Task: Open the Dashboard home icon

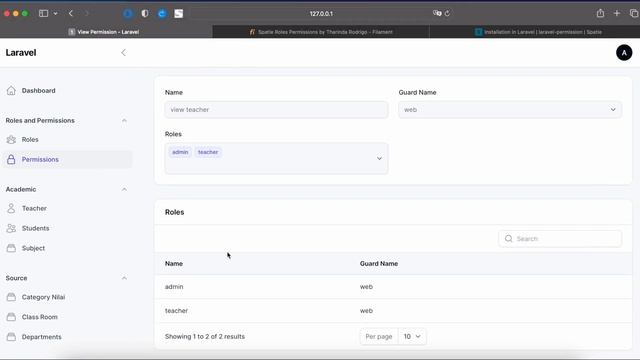Action: (11, 91)
